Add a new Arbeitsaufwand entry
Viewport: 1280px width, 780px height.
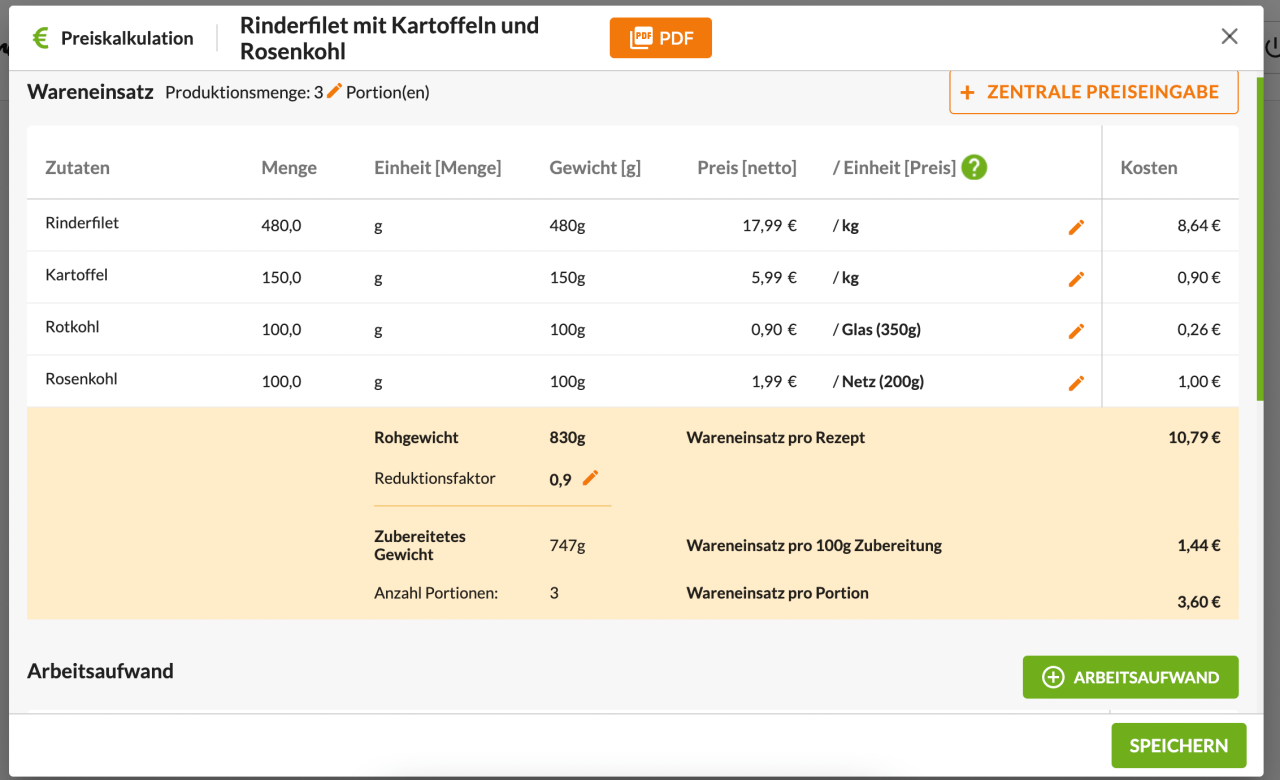pyautogui.click(x=1130, y=677)
